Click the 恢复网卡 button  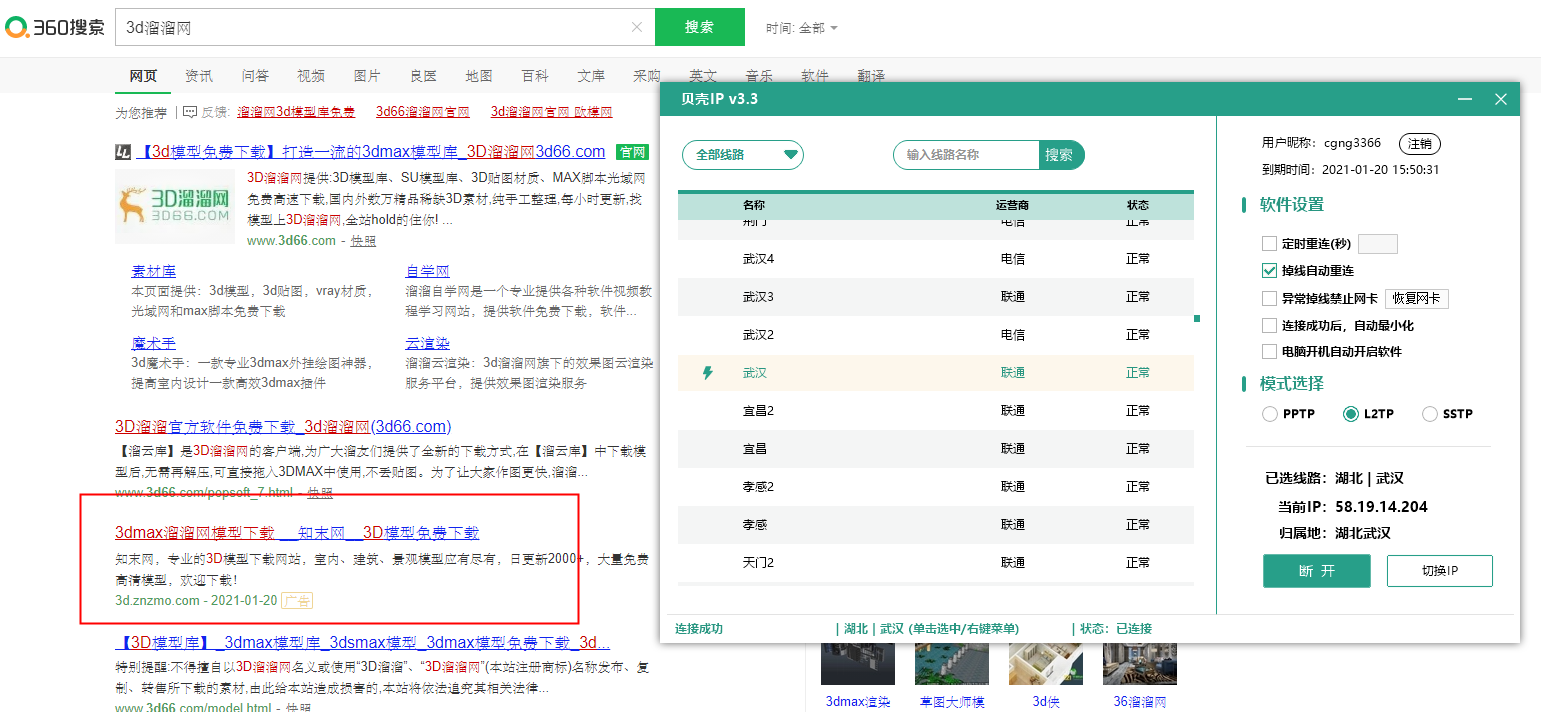(x=1417, y=298)
